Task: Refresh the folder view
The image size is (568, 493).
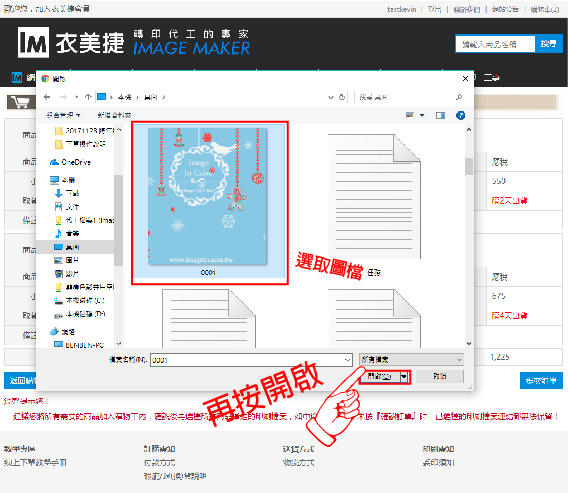Action: (342, 97)
